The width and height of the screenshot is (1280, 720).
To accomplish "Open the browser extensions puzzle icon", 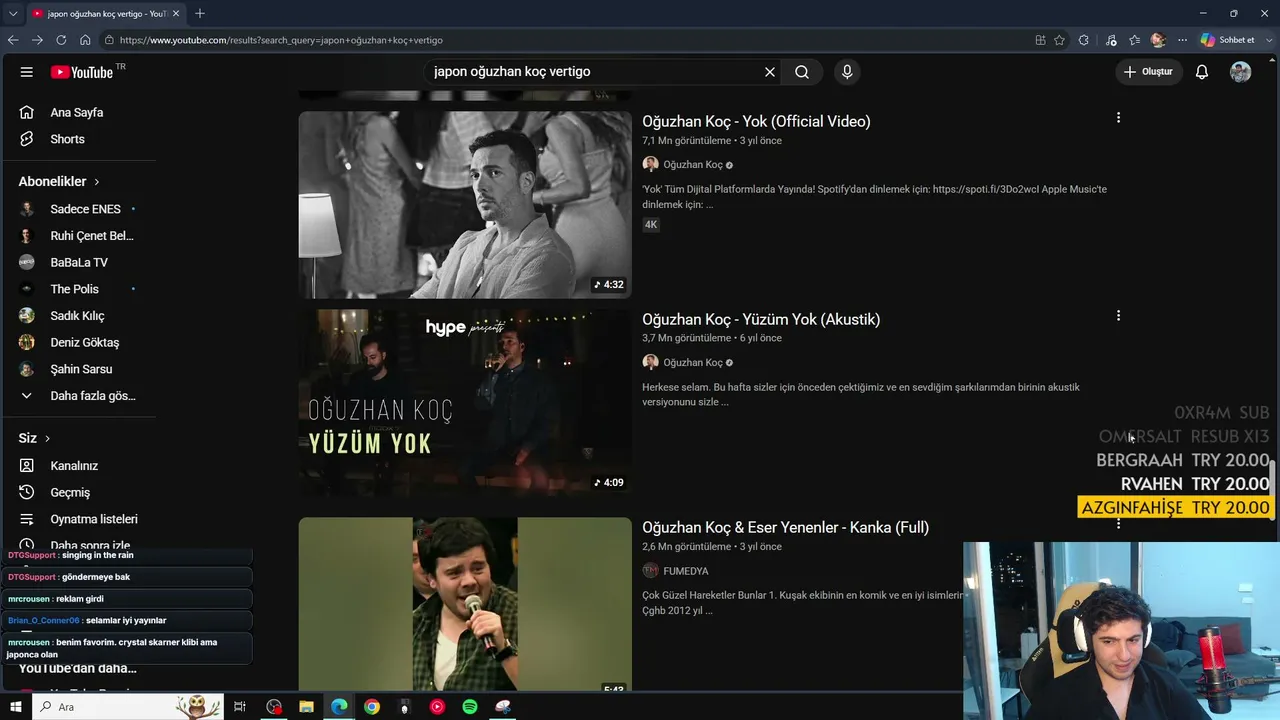I will 1084,40.
